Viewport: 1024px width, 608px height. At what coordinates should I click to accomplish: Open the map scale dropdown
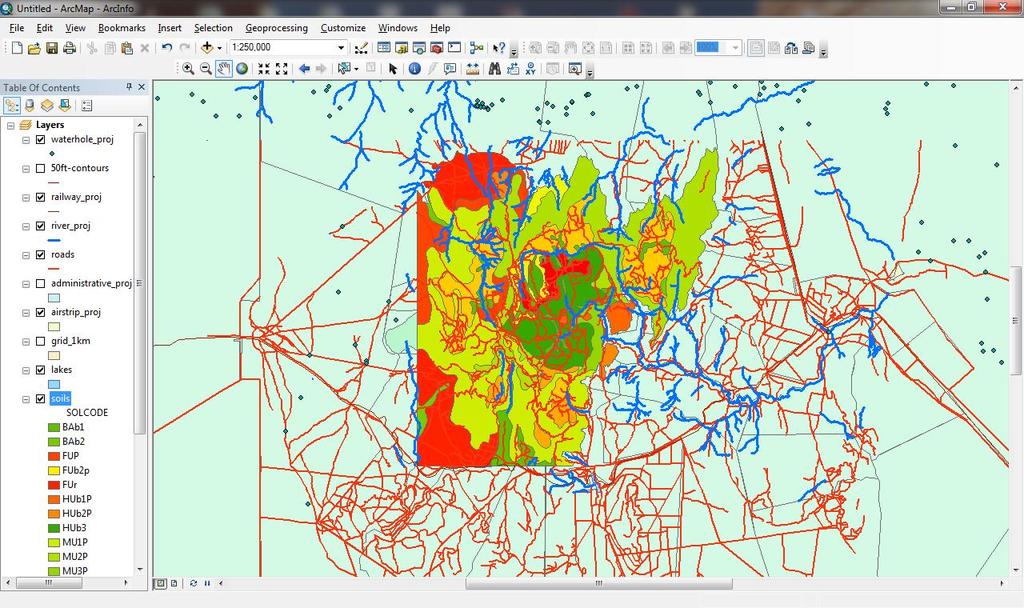tap(341, 48)
